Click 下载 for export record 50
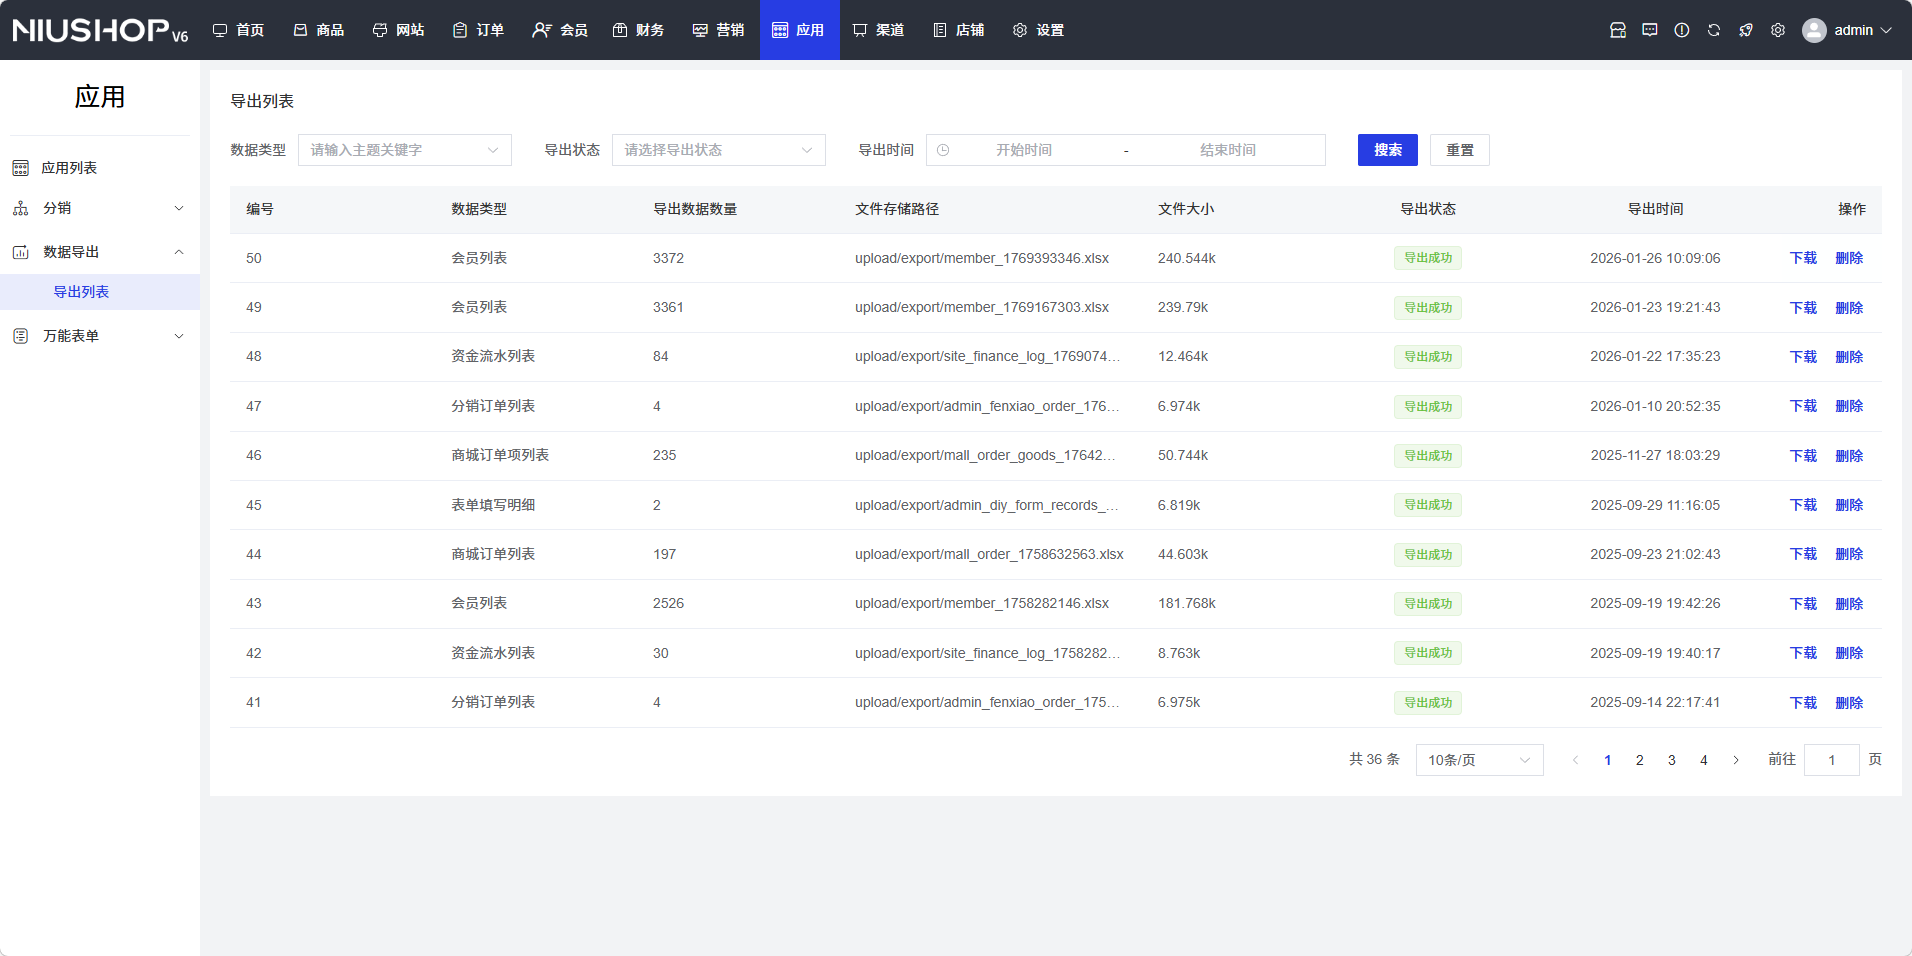Screen dimensions: 1912x956 [x=1803, y=258]
